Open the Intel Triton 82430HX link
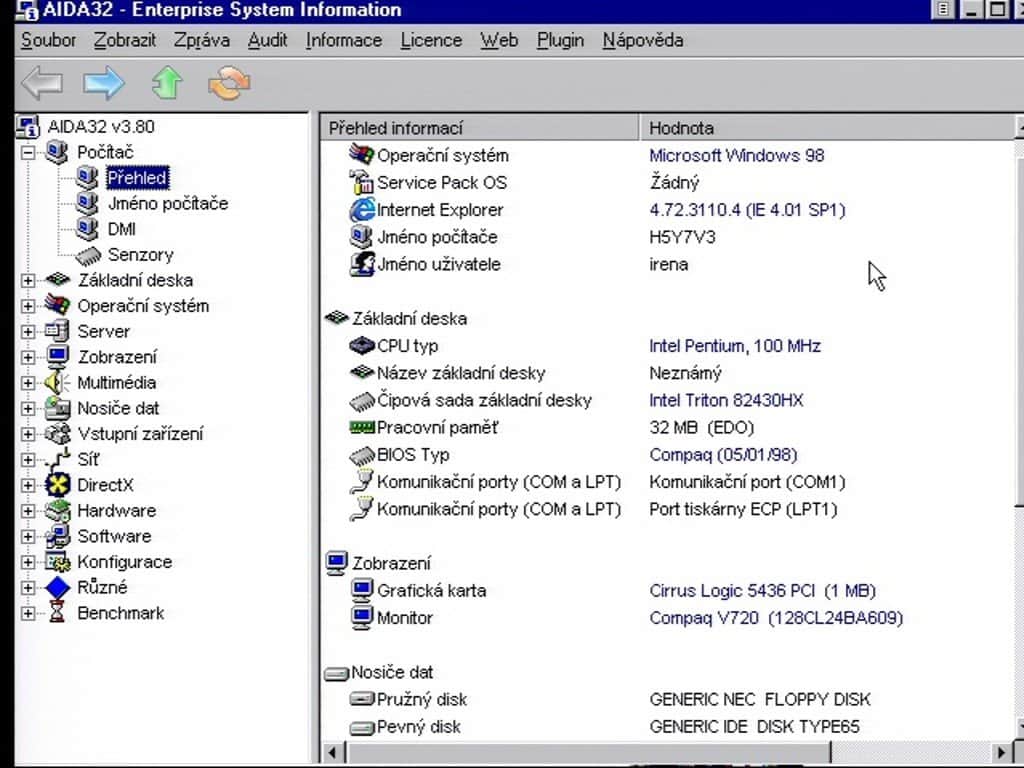Screen dimensions: 1024x768 coord(726,400)
